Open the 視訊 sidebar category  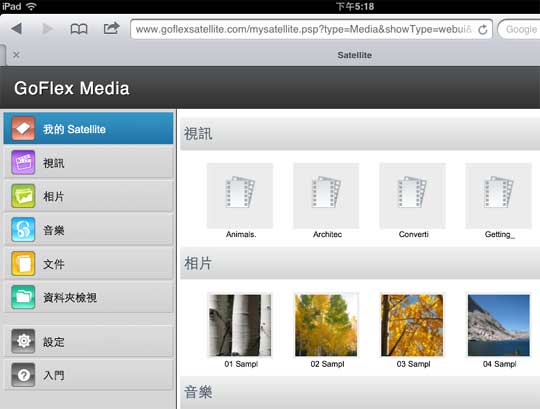tap(88, 162)
